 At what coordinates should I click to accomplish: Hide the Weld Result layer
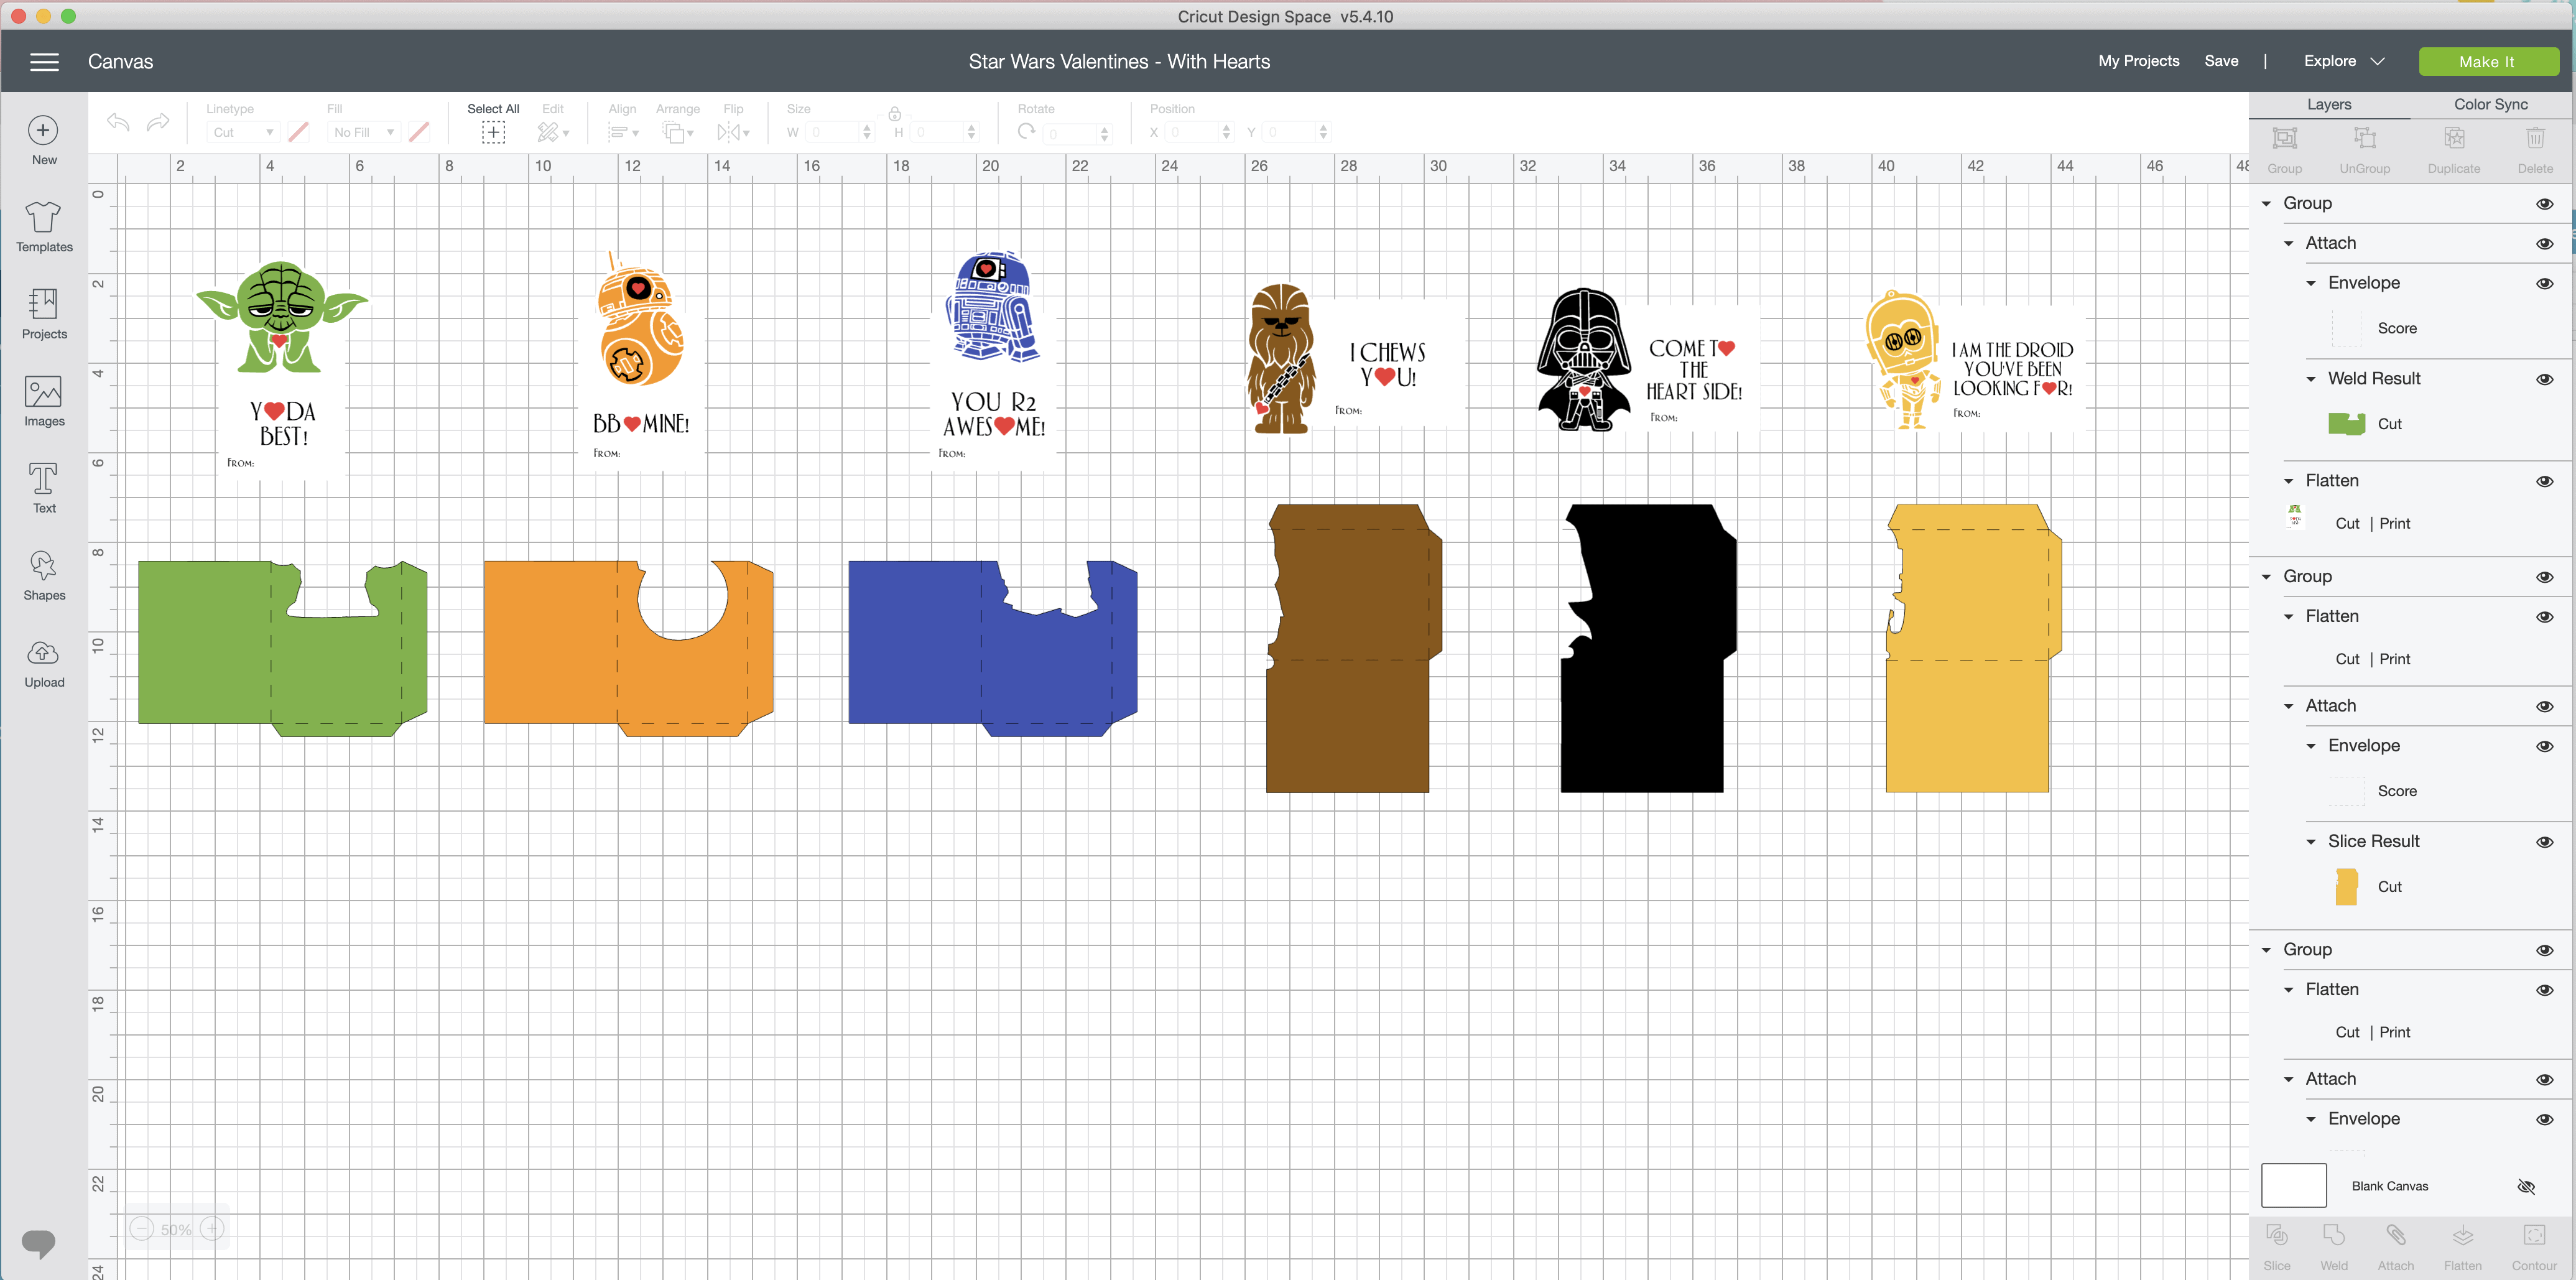tap(2544, 379)
